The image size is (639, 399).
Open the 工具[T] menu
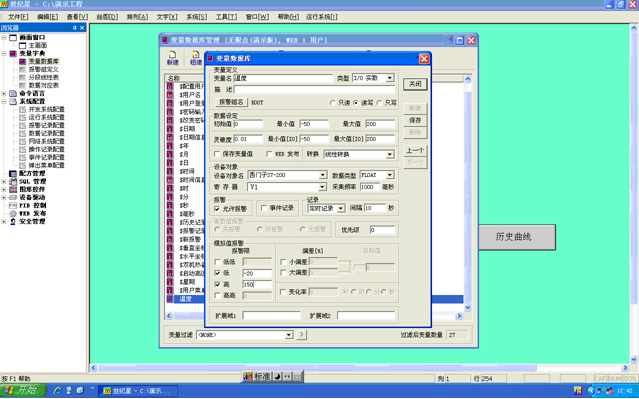click(x=226, y=17)
